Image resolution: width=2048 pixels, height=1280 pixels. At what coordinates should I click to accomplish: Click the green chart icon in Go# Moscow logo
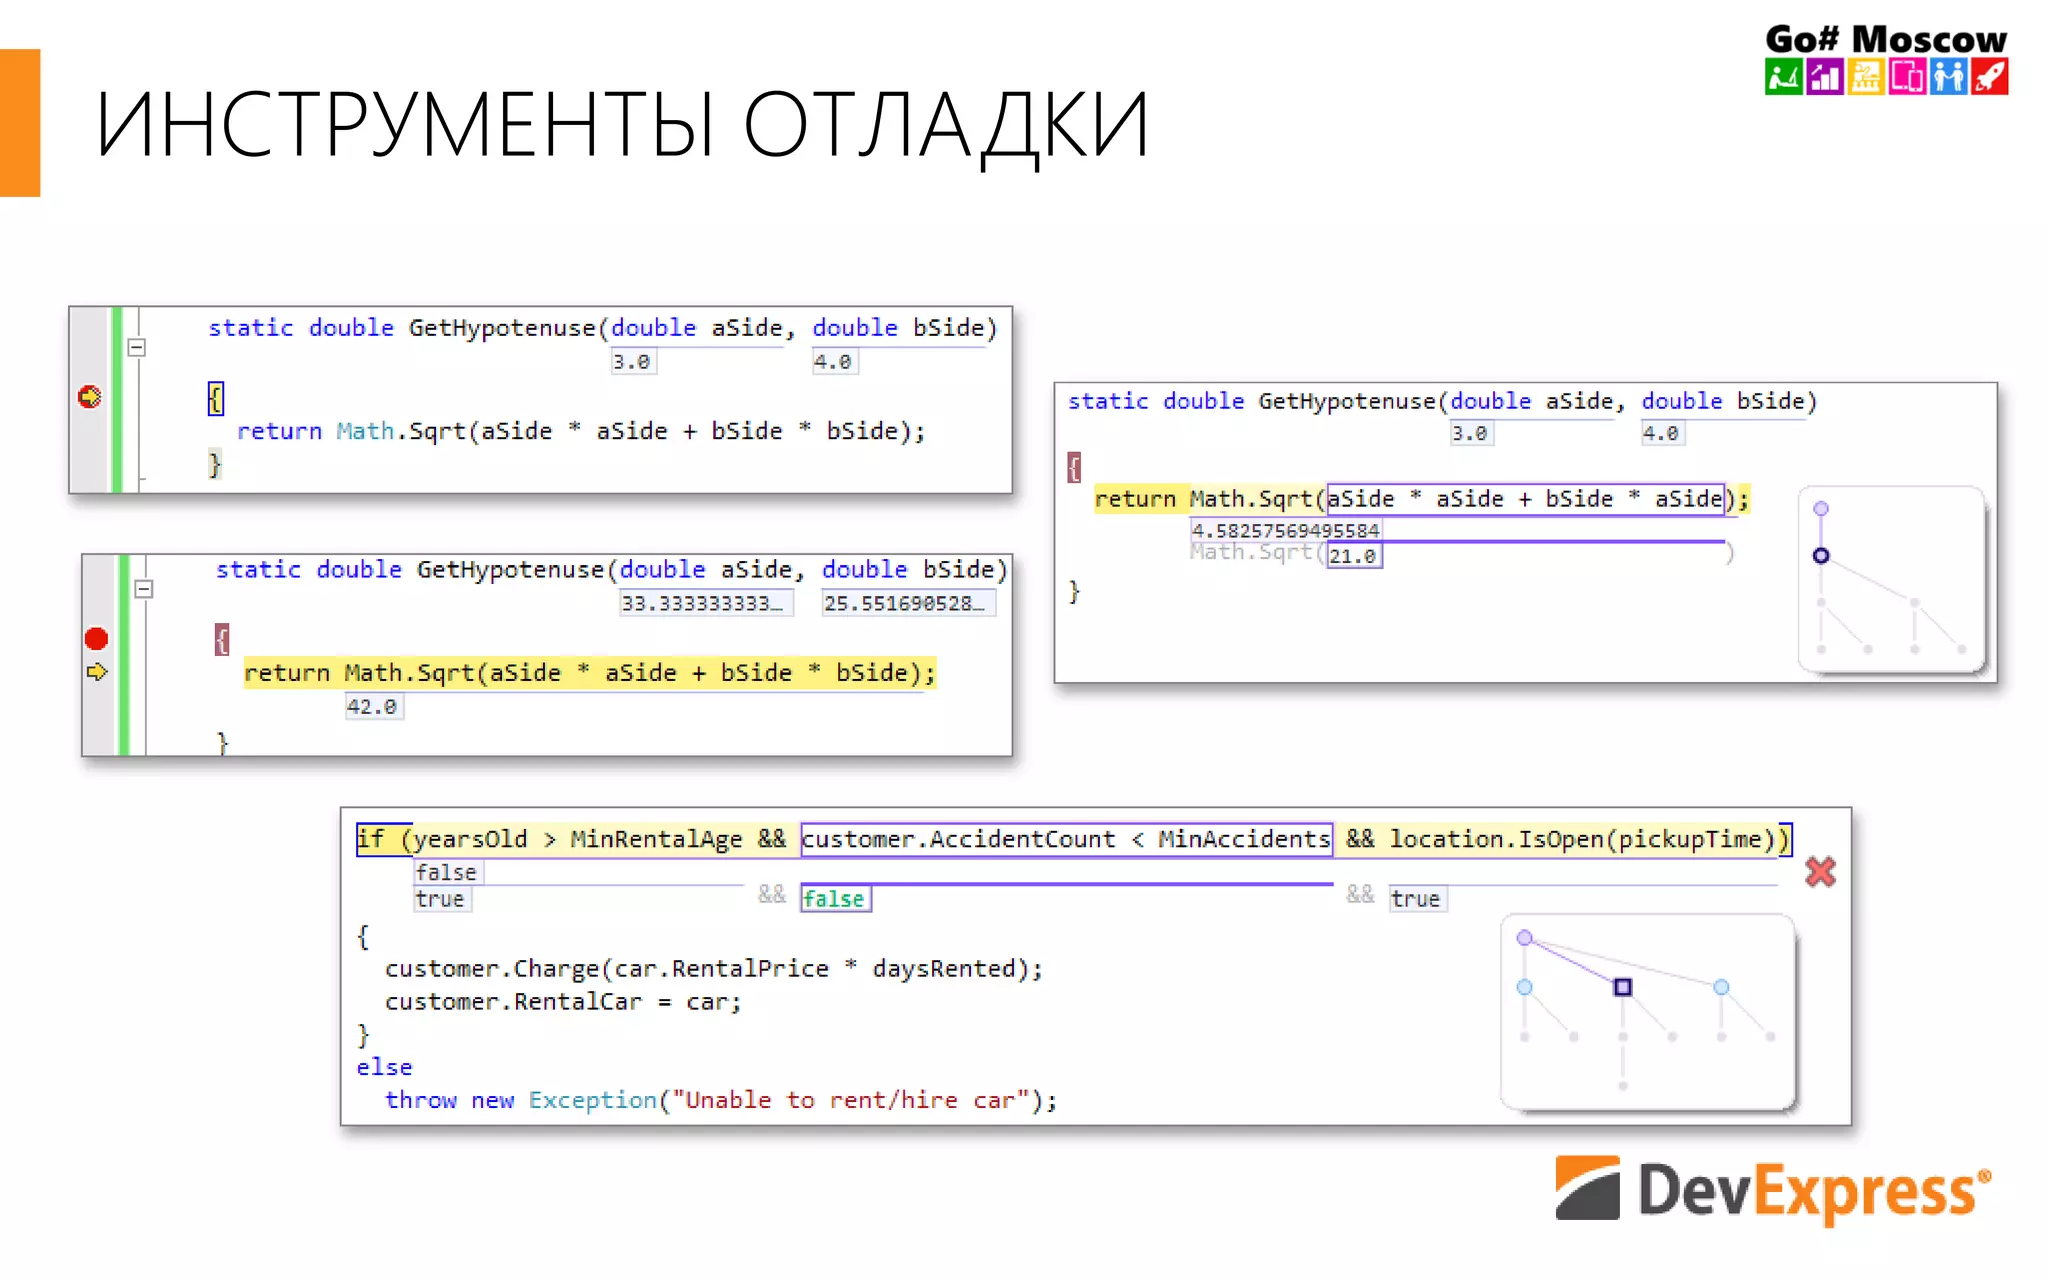tap(1783, 77)
